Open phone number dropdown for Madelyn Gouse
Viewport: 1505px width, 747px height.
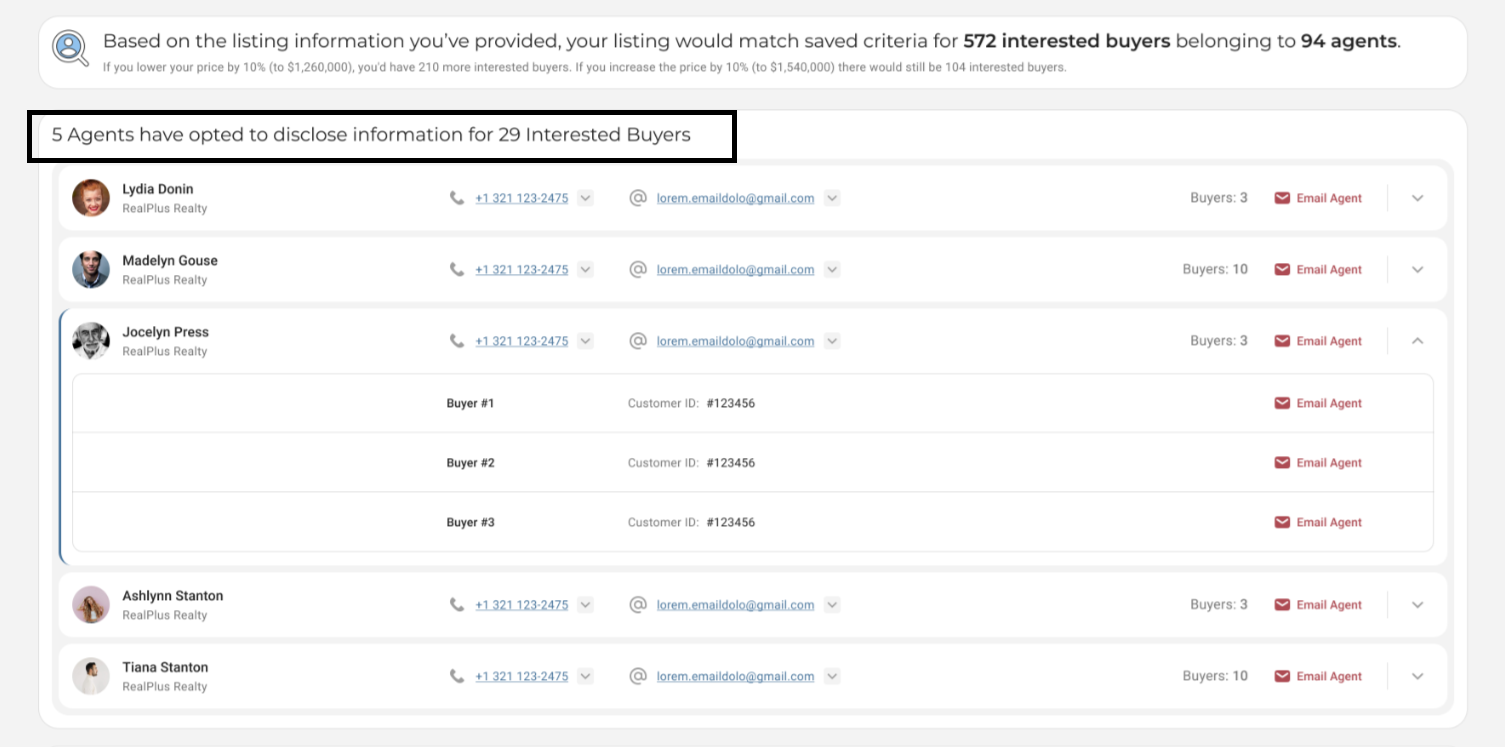[586, 270]
